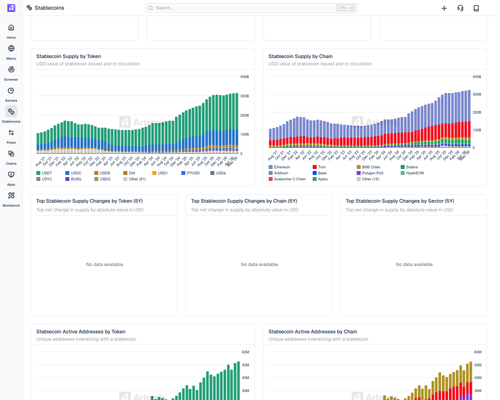The height and width of the screenshot is (400, 500).
Task: Toggle HyperEVM in chain legend
Action: (x=412, y=173)
